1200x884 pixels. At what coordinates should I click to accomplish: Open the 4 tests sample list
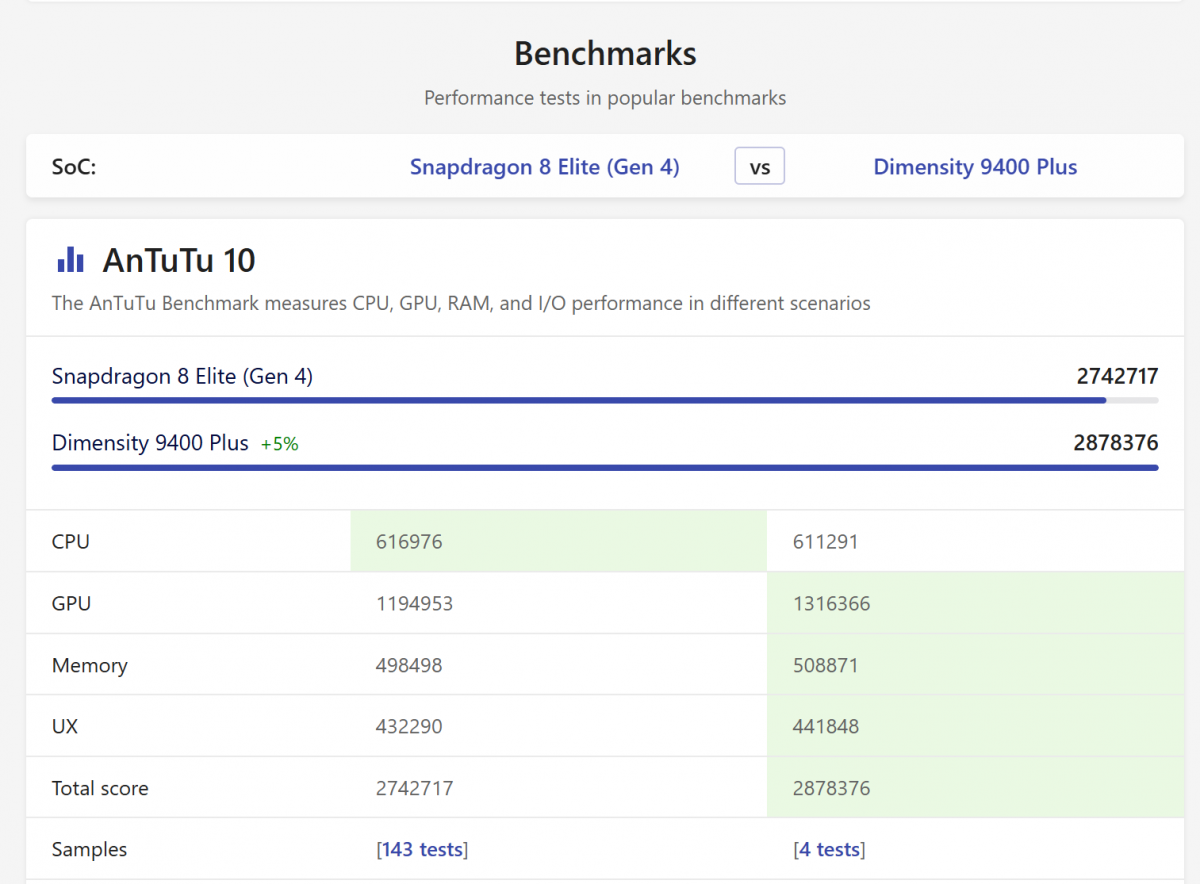pyautogui.click(x=829, y=848)
